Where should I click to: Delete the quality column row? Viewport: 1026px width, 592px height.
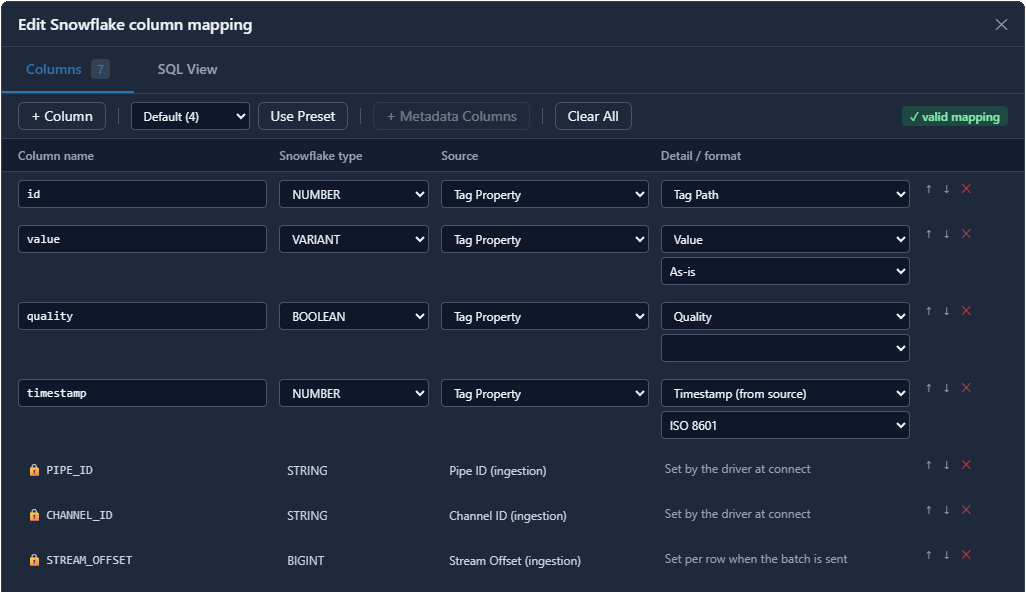point(966,311)
